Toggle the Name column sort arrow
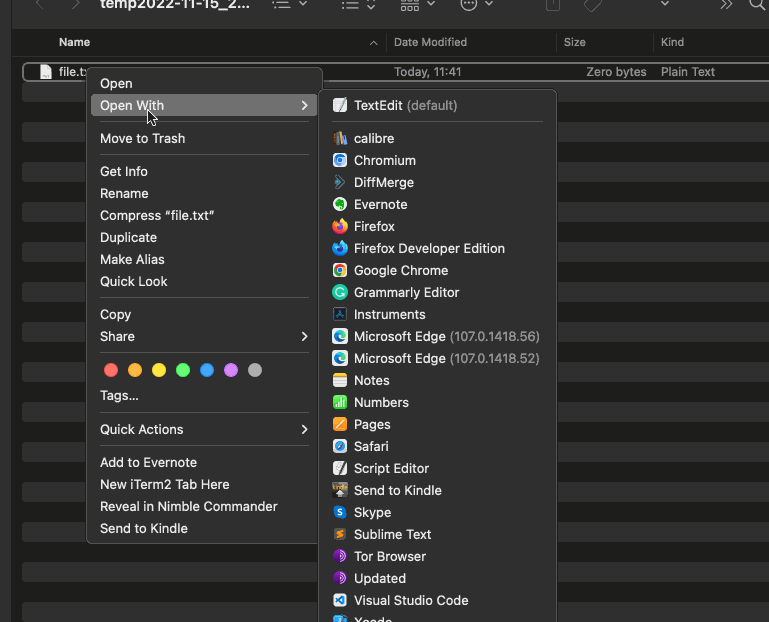Viewport: 769px width, 622px height. pos(373,43)
